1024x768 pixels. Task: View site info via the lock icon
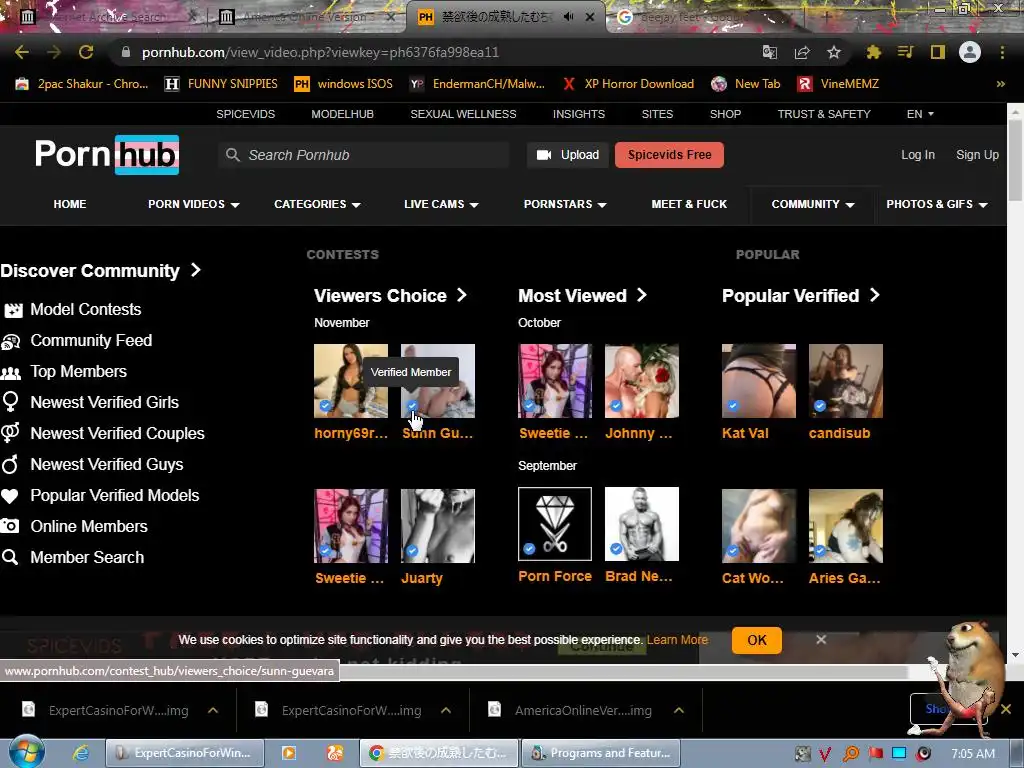coord(125,52)
